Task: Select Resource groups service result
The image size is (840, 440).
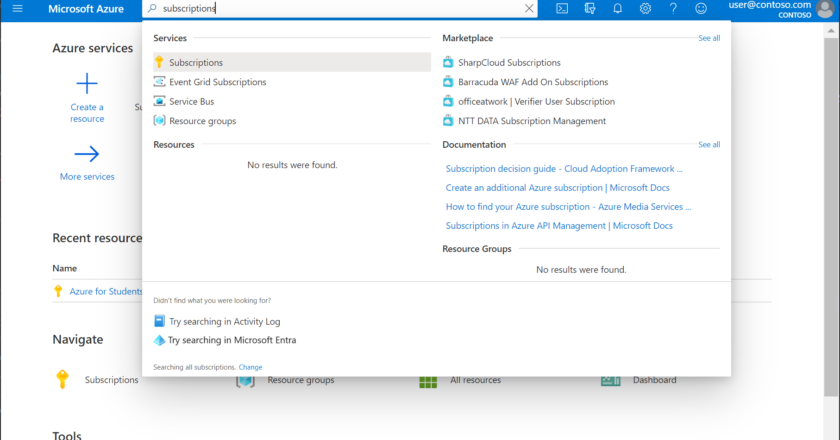Action: (202, 121)
